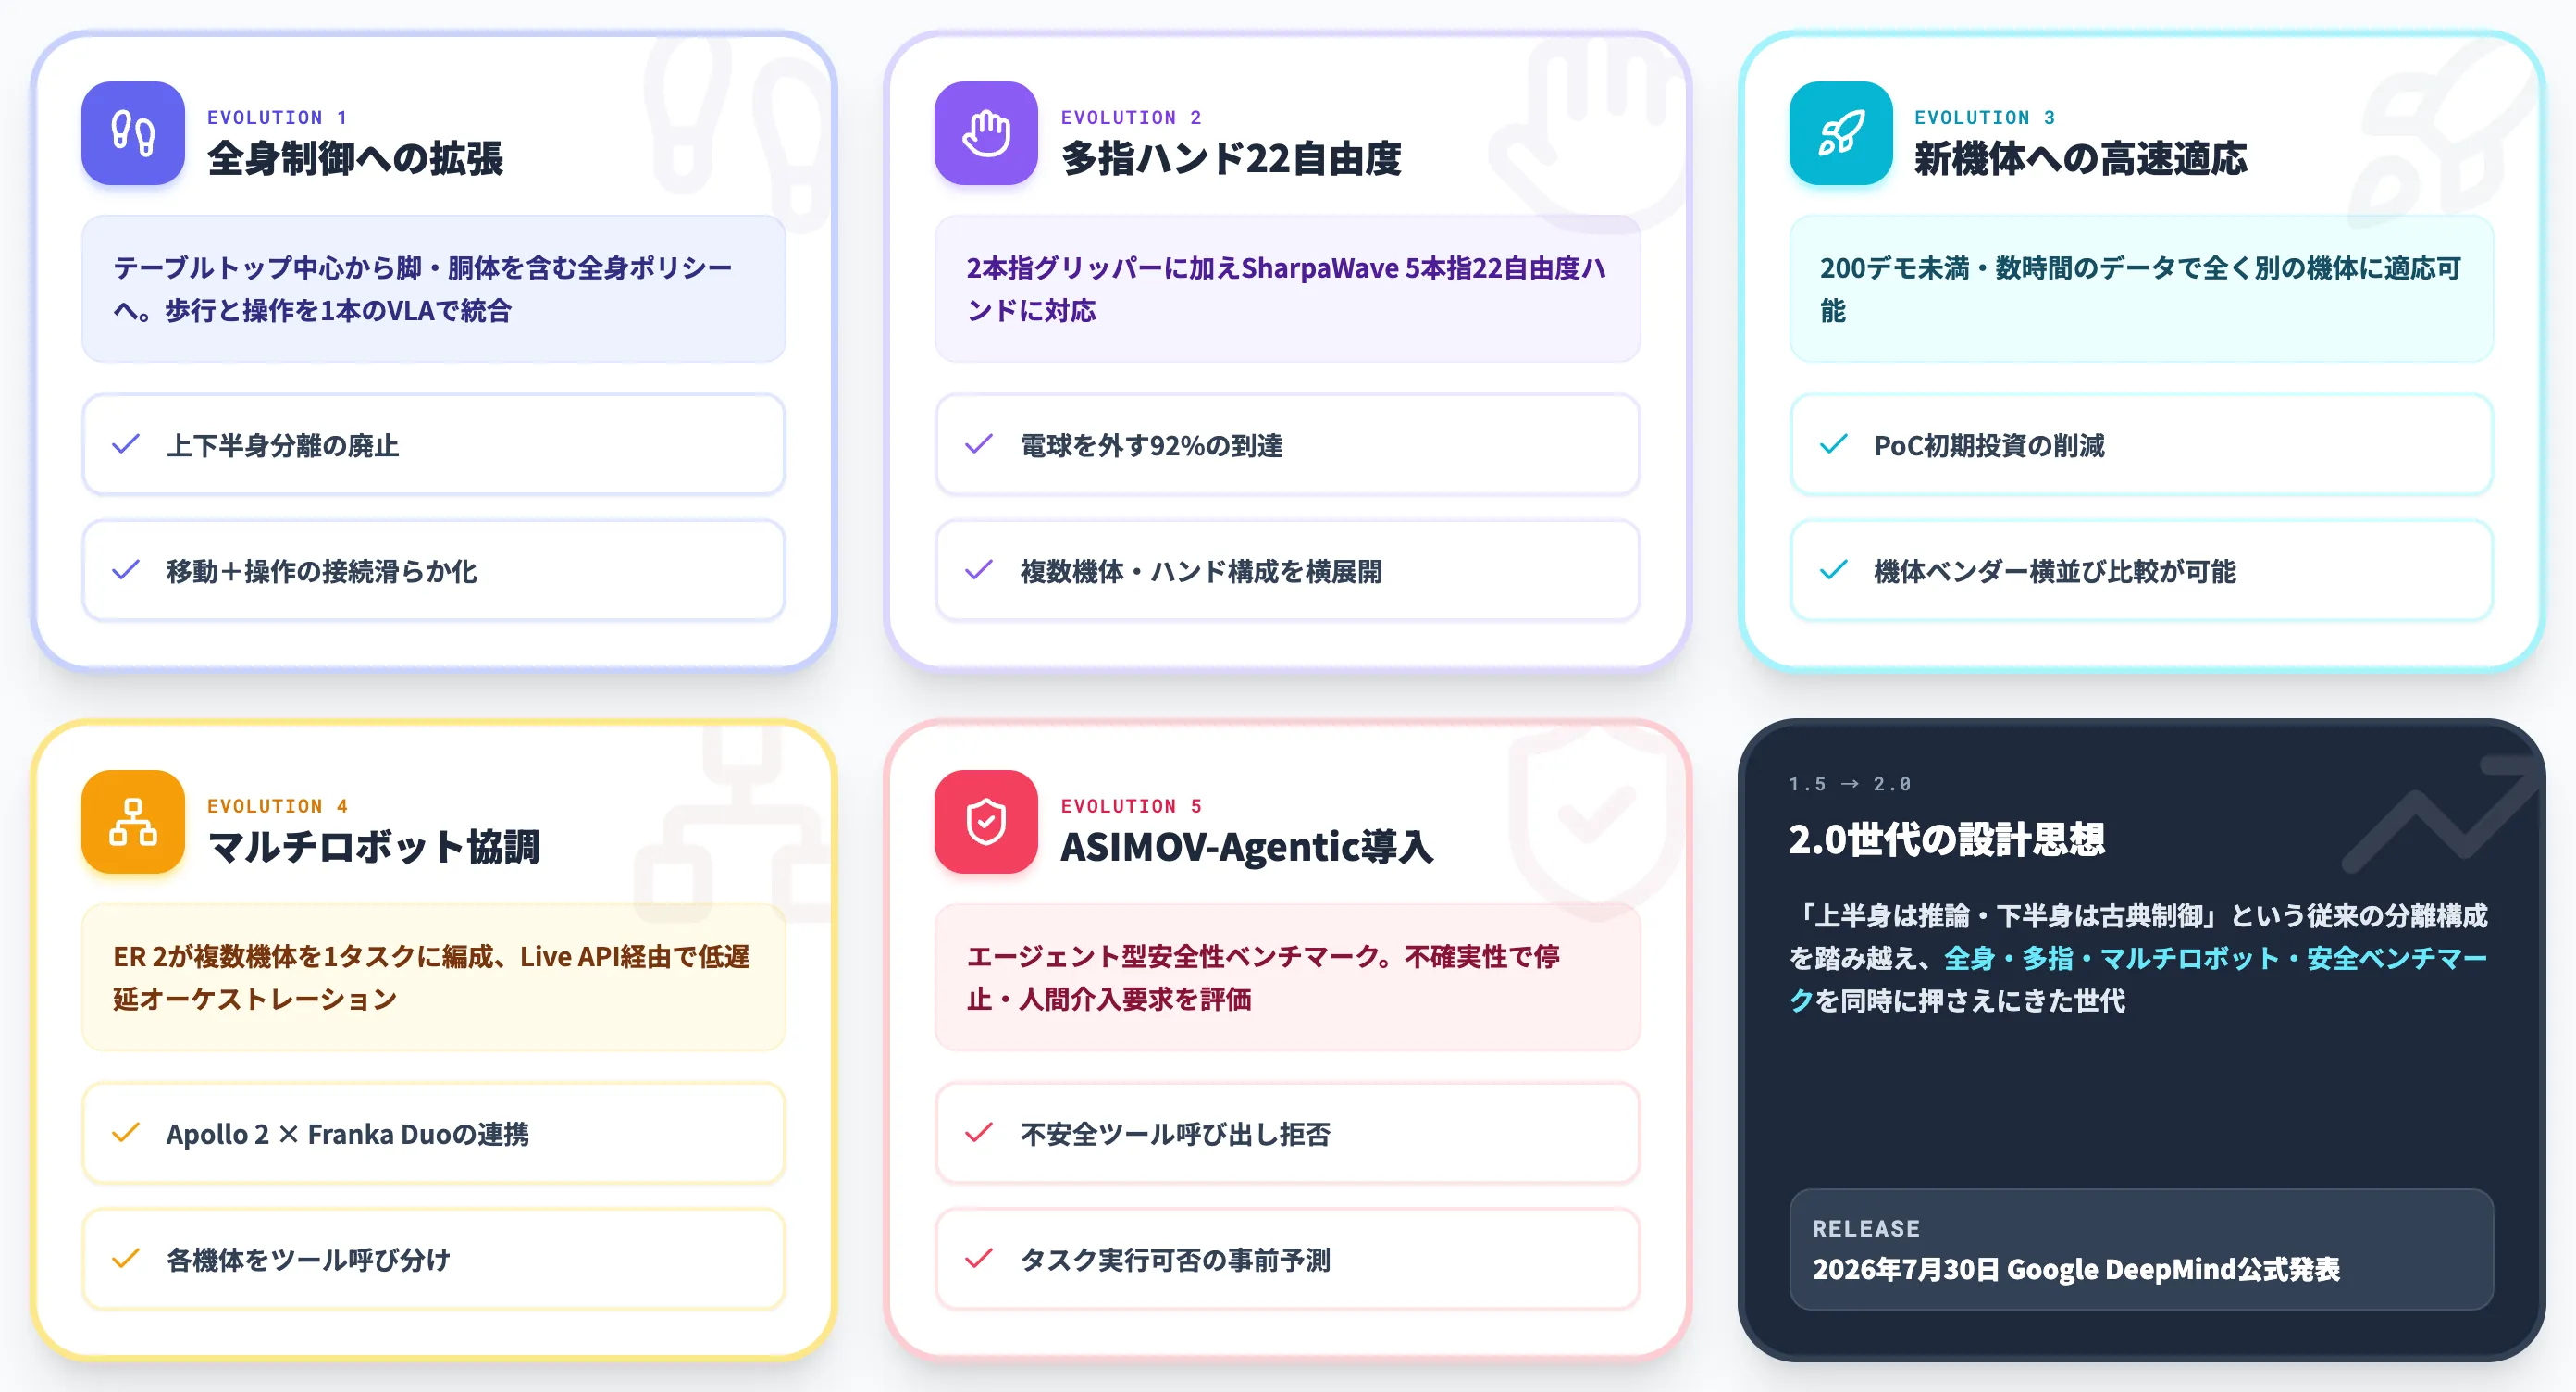Click the checkmark beside 不安全ツール呼び出し拒否
The width and height of the screenshot is (2576, 1392).
pyautogui.click(x=979, y=1133)
